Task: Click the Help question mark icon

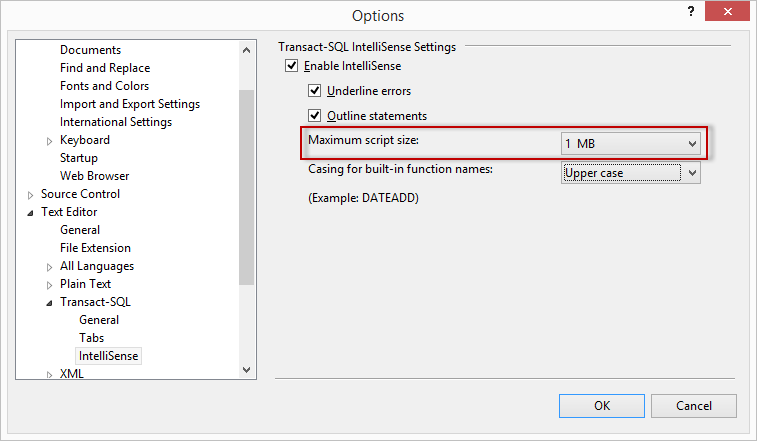Action: (x=690, y=11)
